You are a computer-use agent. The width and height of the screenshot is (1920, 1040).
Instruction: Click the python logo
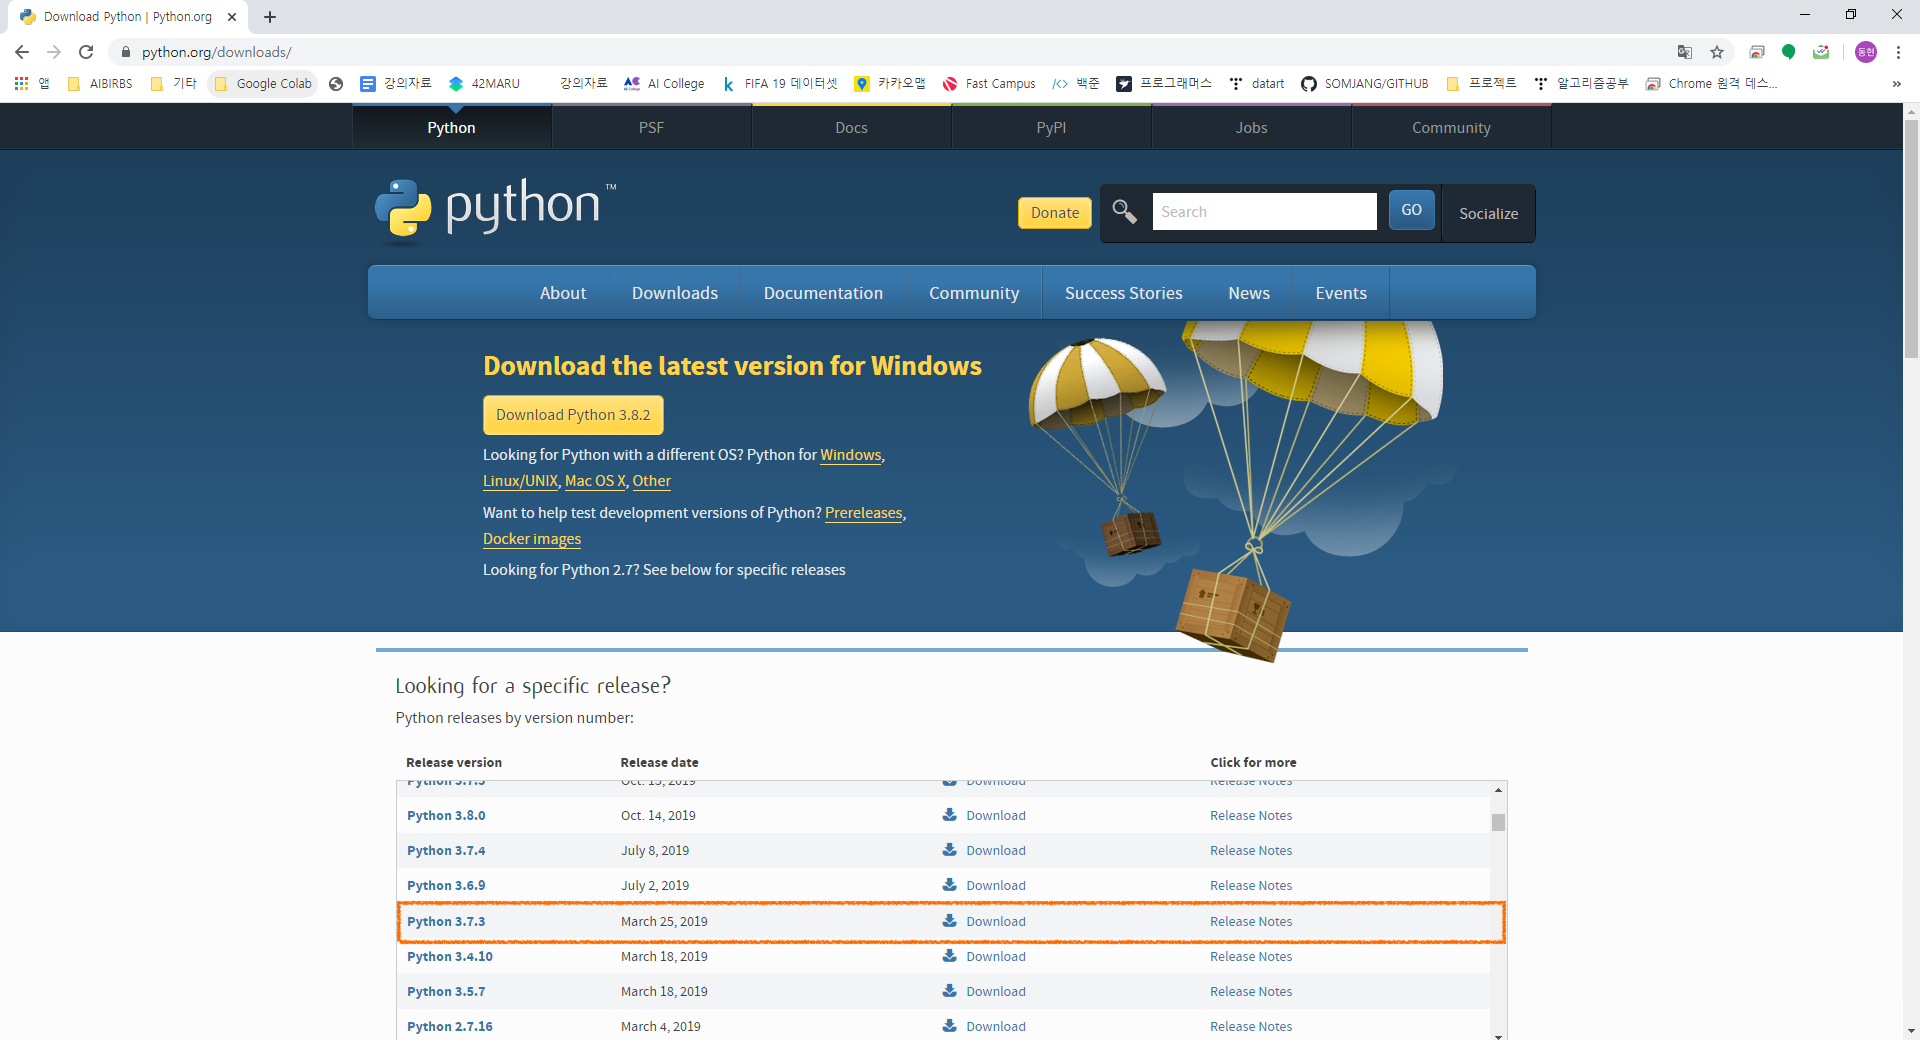pos(496,210)
